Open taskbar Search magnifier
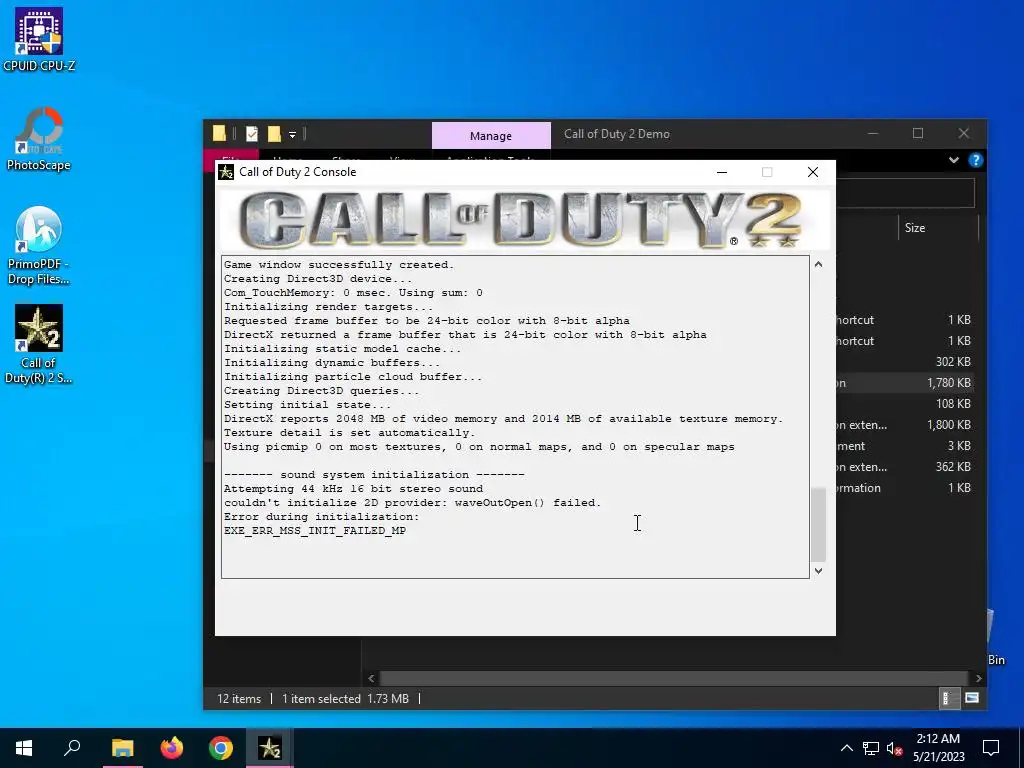The image size is (1024, 768). pos(72,748)
